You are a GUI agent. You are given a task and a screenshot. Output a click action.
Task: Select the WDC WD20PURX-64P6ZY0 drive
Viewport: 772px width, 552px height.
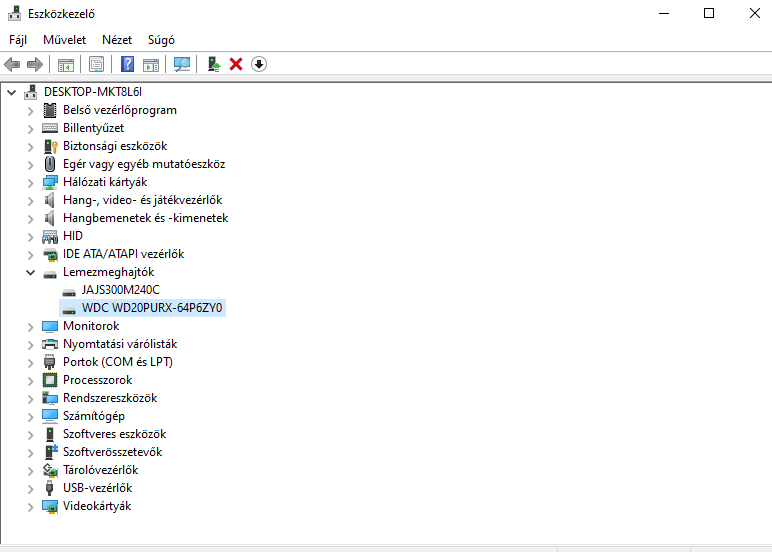152,308
